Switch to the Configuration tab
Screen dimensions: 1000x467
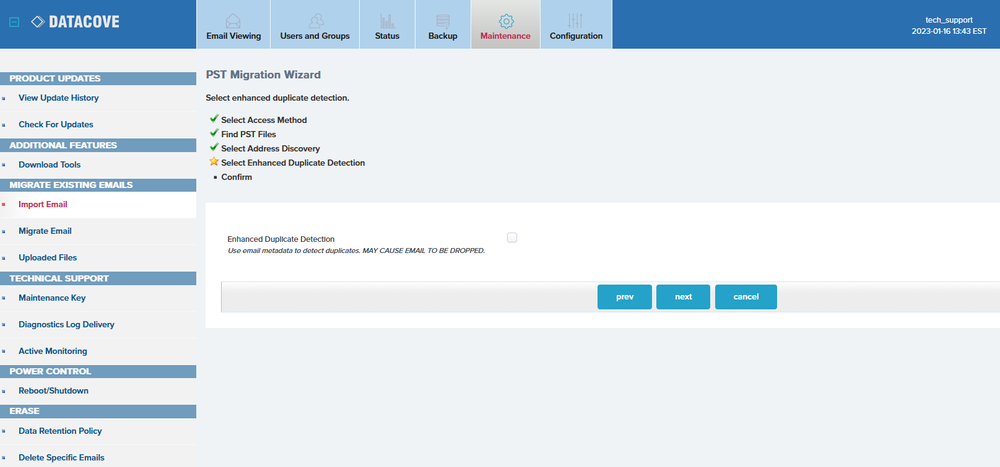[x=576, y=24]
